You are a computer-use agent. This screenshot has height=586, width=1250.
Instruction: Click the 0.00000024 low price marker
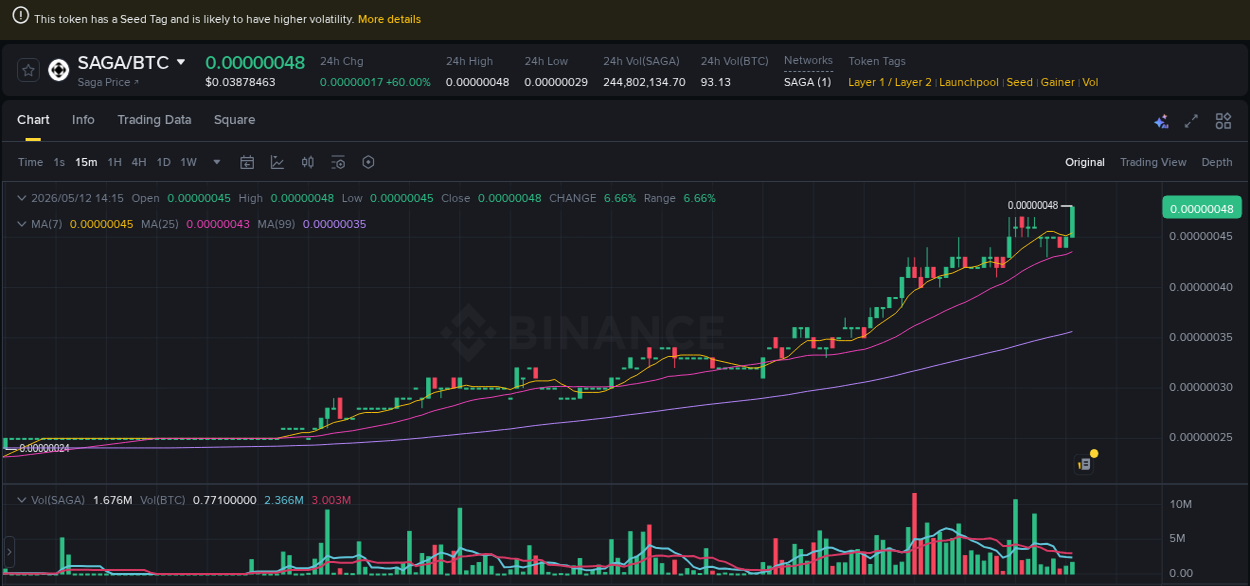coord(44,448)
